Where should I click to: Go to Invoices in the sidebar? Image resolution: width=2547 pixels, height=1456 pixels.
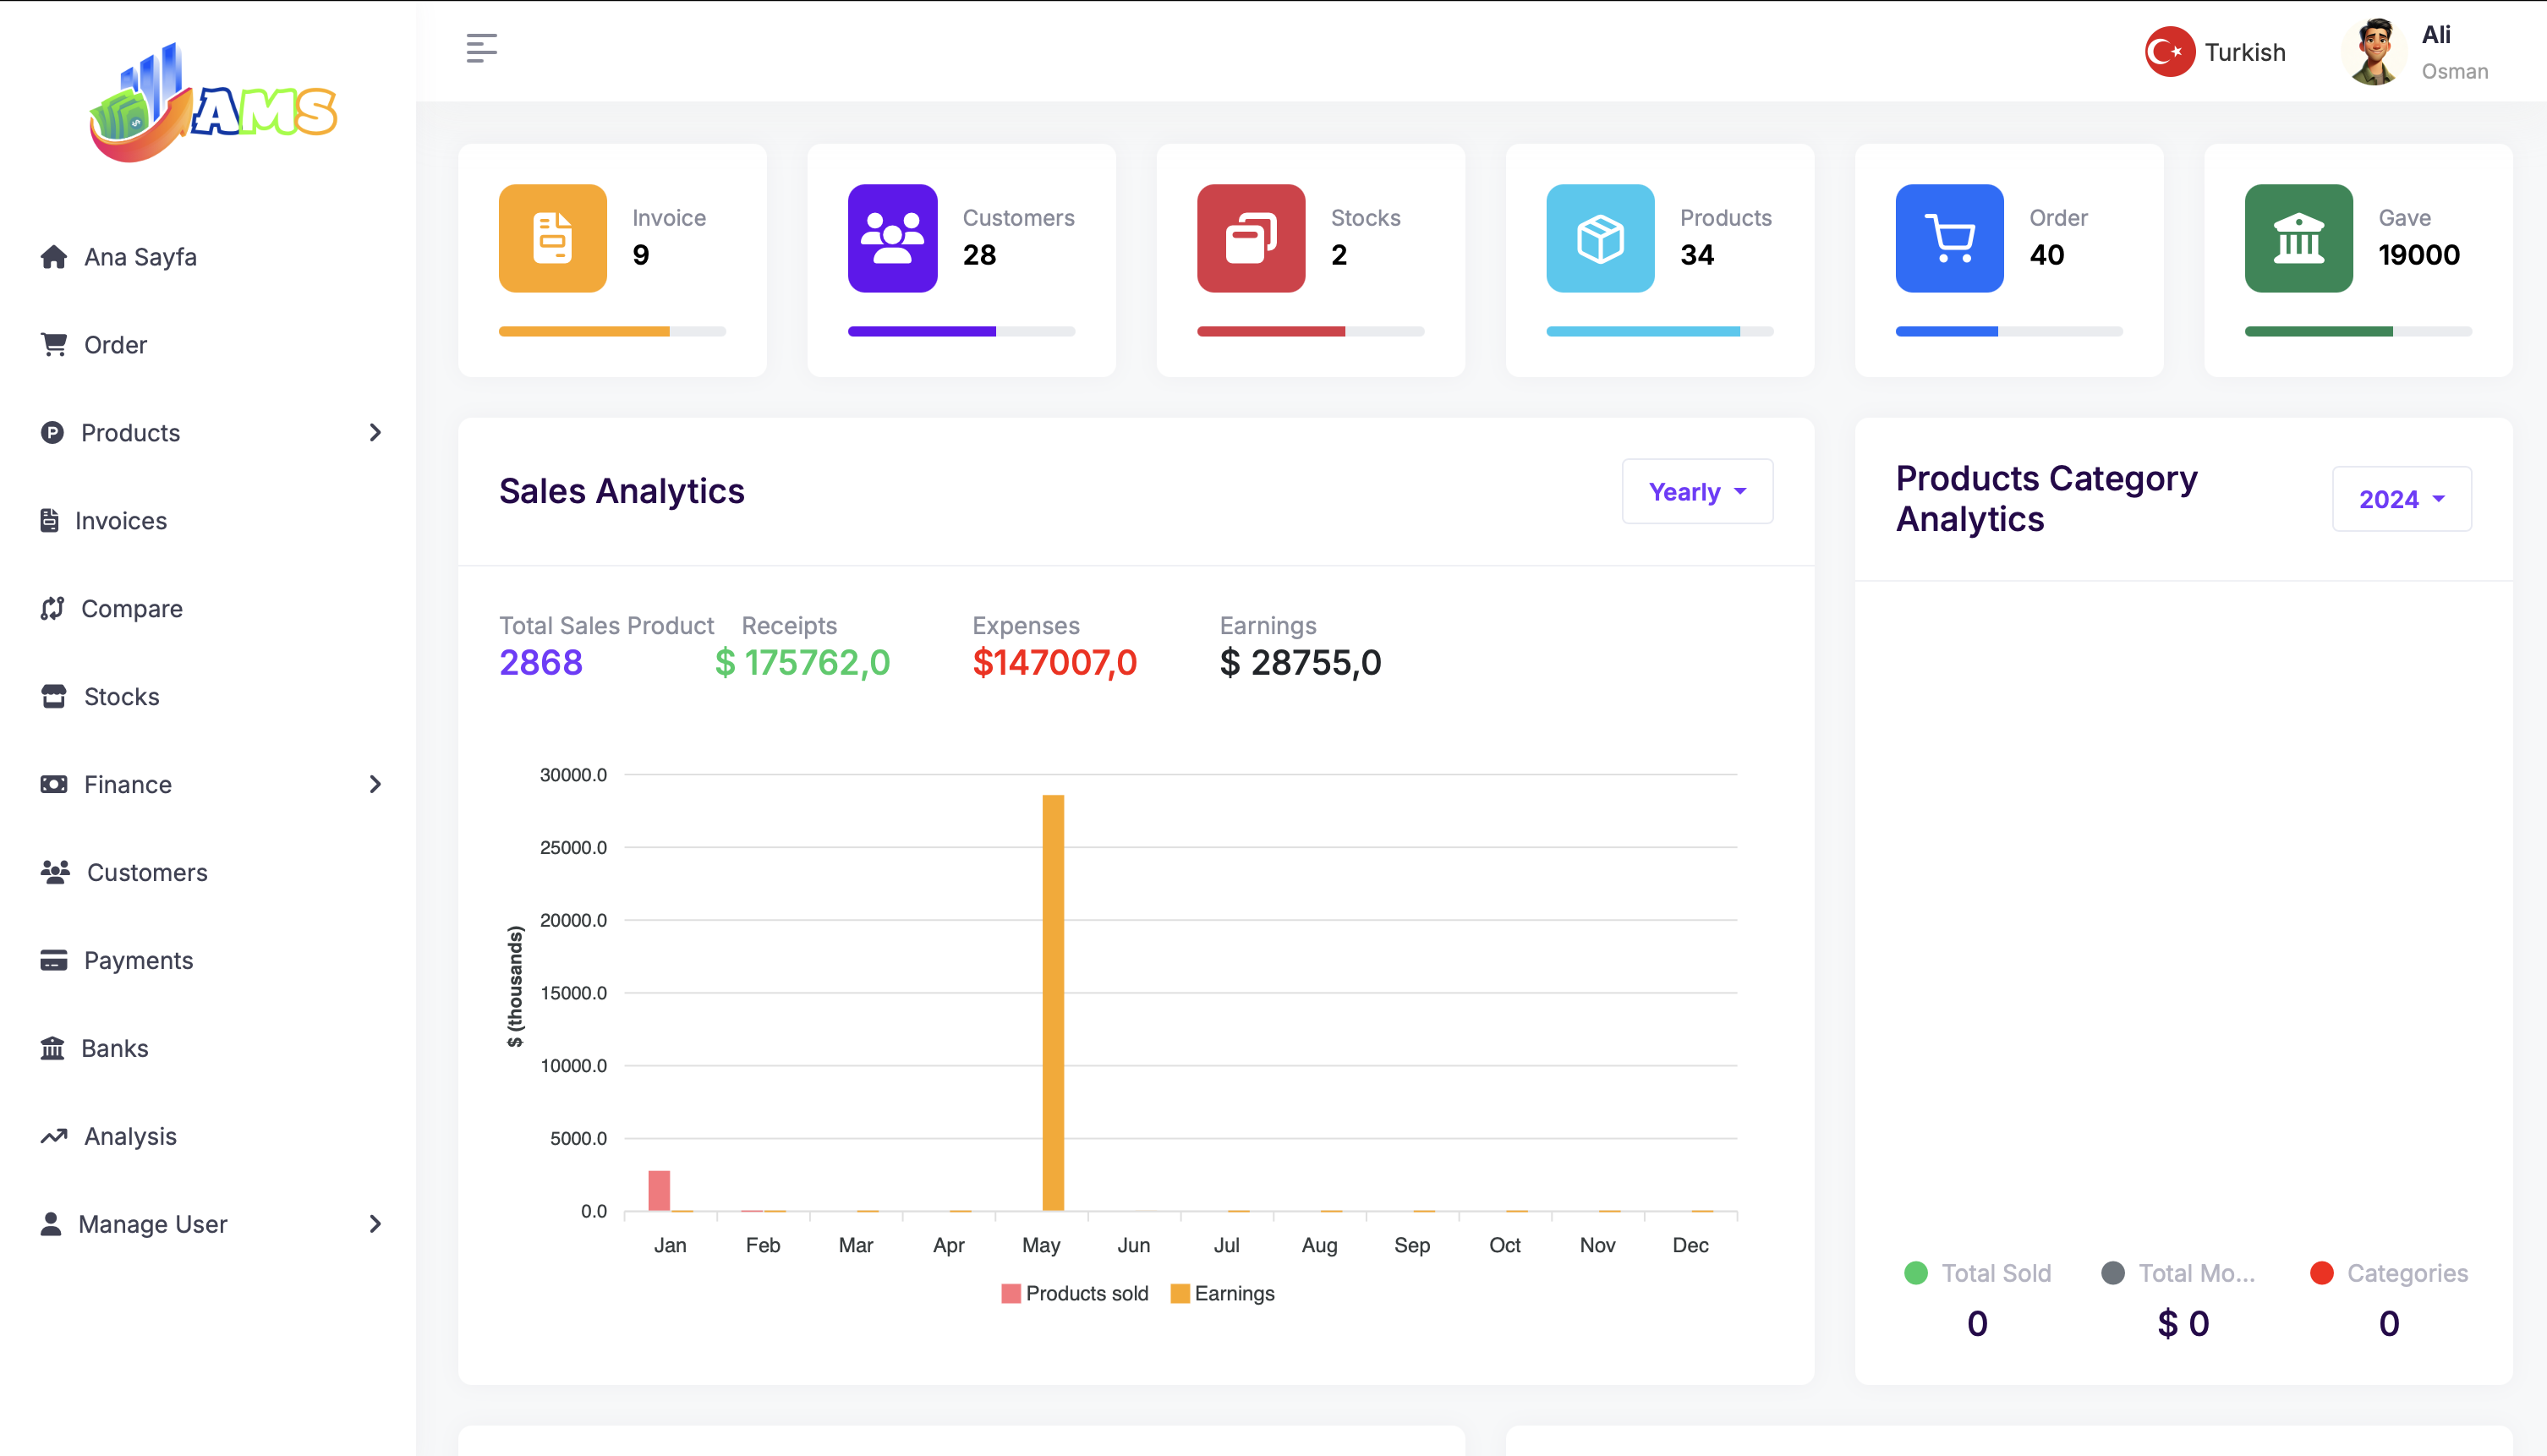click(x=120, y=521)
